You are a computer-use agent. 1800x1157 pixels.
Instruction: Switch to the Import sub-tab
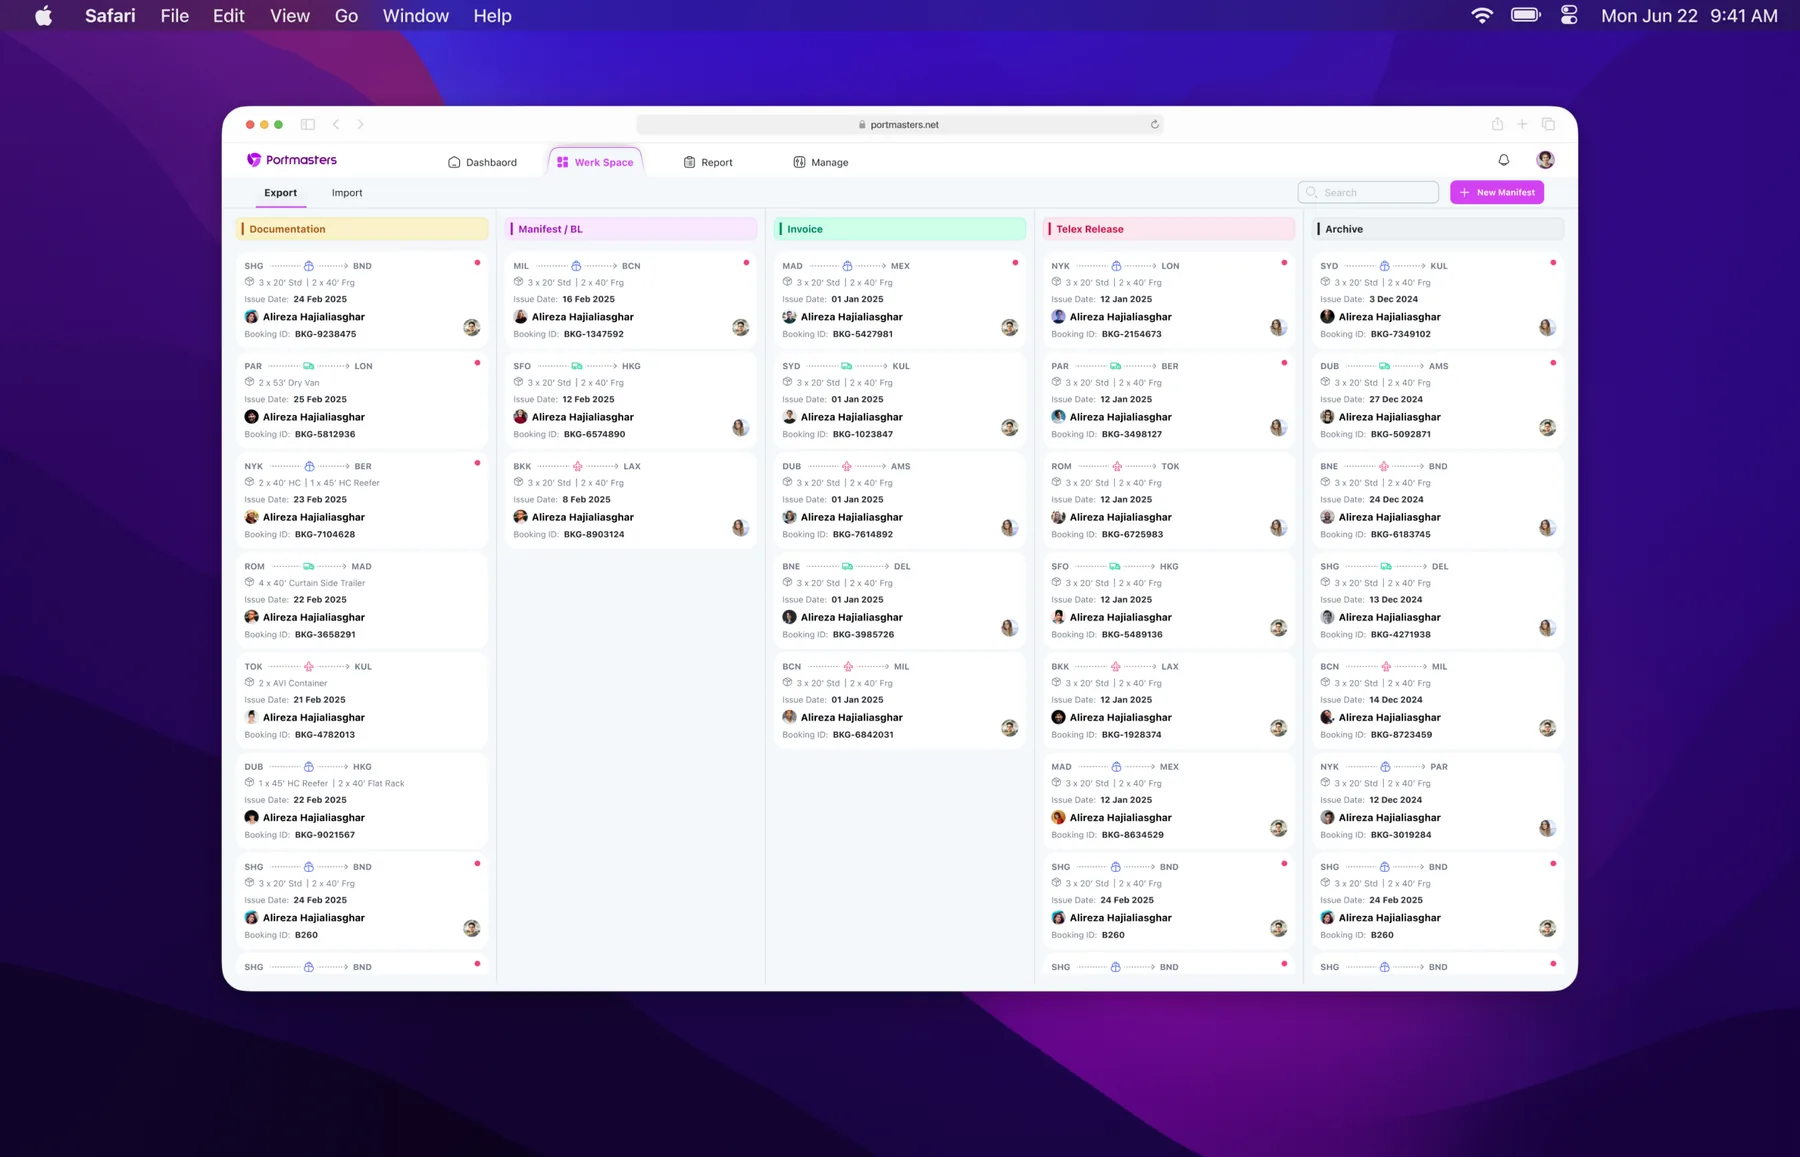click(347, 193)
